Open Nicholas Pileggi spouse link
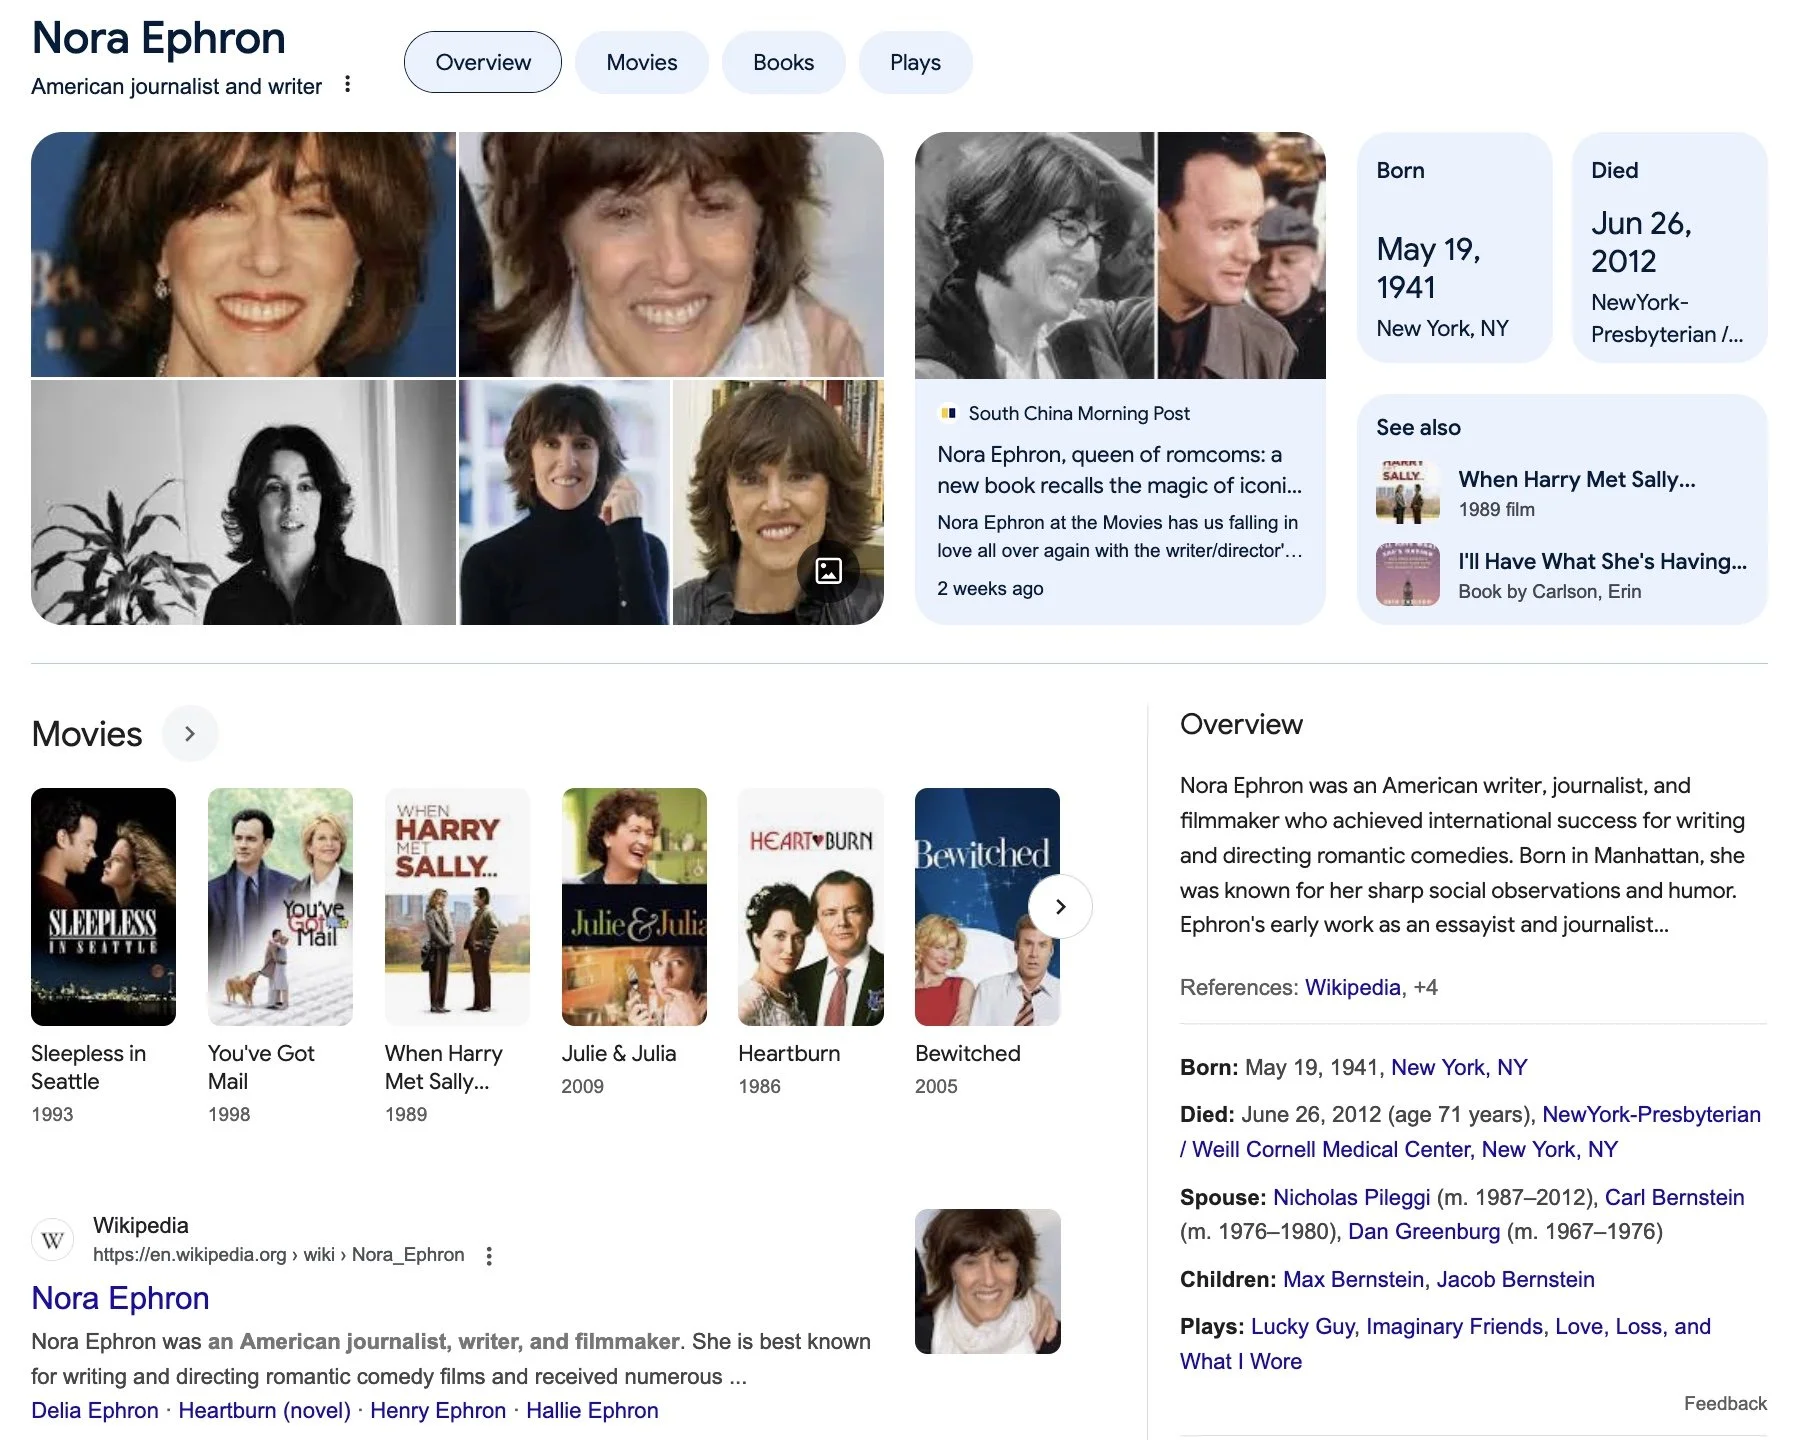Screen dimensions: 1796x1440 [1351, 1197]
